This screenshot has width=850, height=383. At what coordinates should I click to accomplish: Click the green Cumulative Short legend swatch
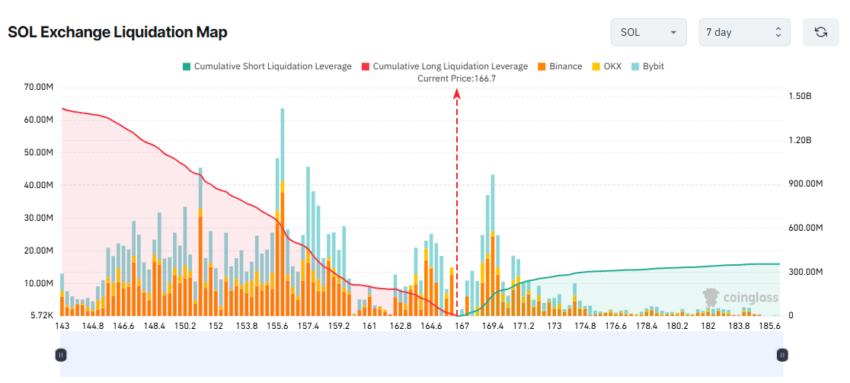pos(186,67)
